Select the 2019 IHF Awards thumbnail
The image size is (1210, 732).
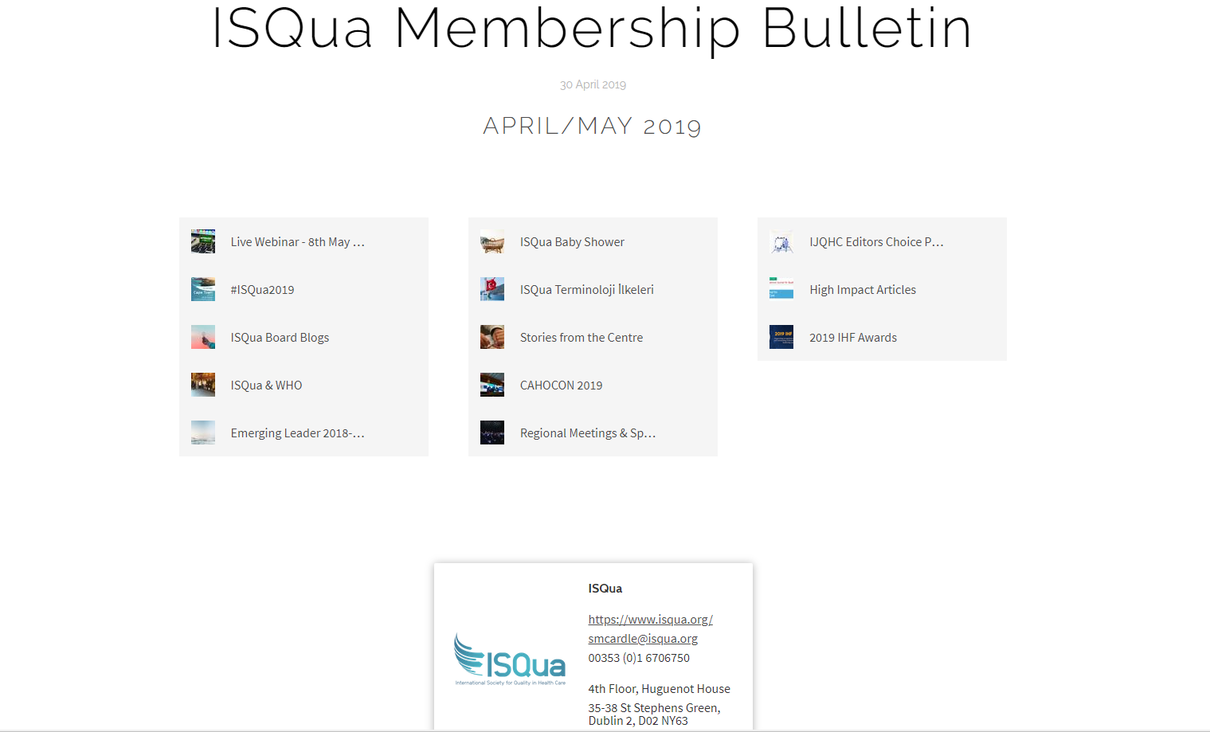click(x=781, y=337)
